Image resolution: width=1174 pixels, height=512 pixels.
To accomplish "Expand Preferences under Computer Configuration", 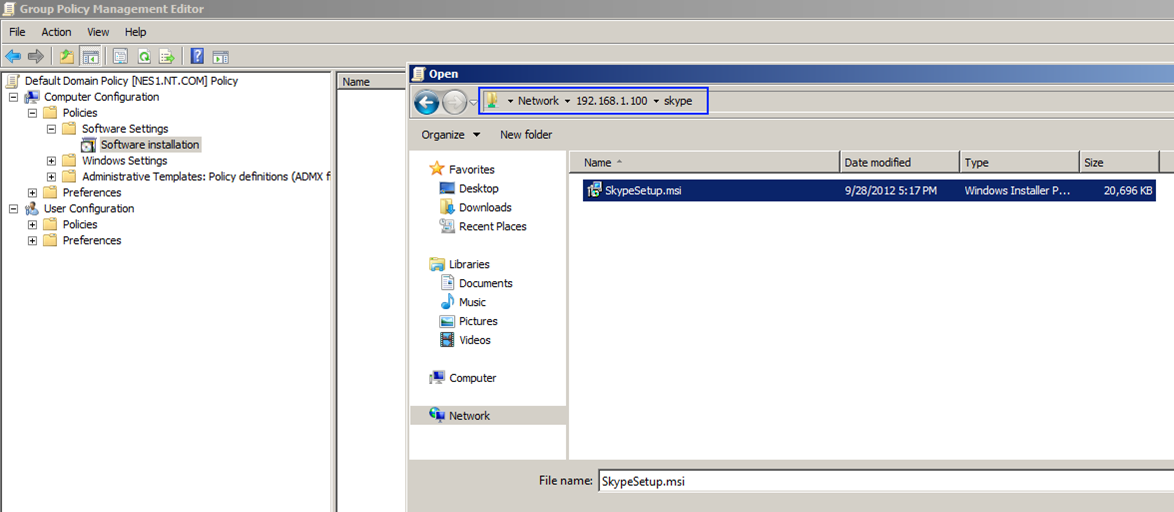I will (x=32, y=192).
